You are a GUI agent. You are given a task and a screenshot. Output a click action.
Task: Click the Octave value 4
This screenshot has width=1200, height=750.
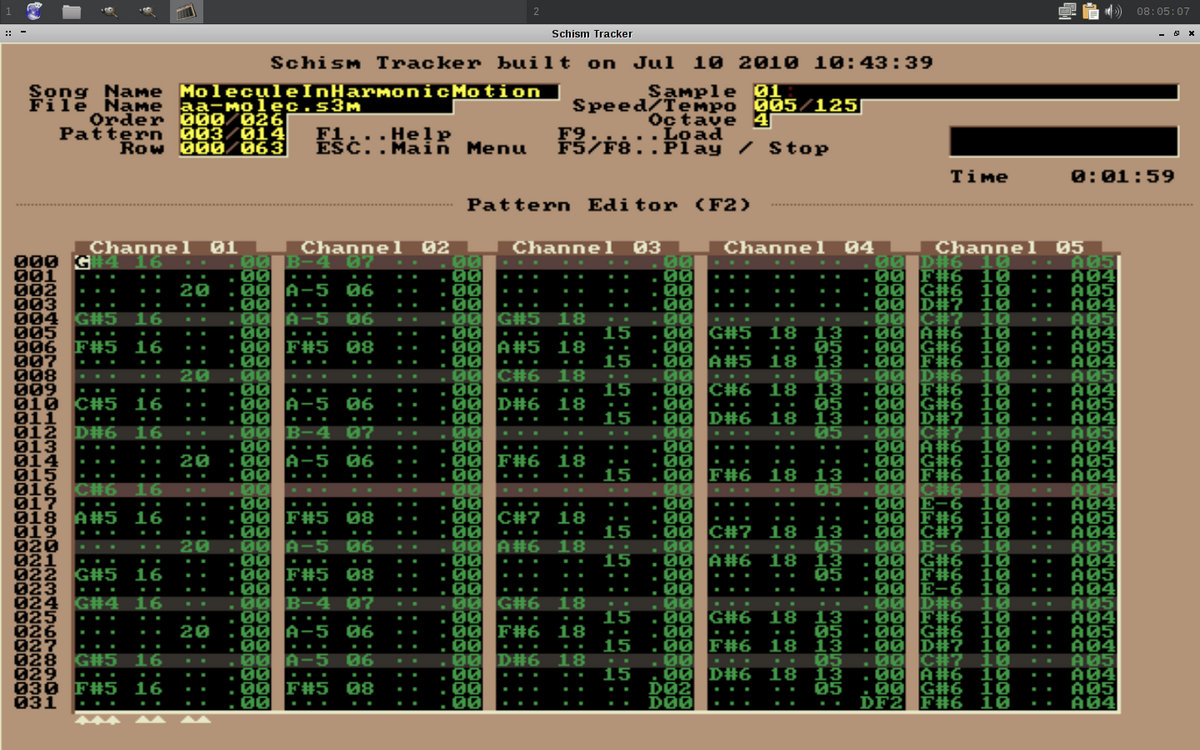(x=761, y=120)
